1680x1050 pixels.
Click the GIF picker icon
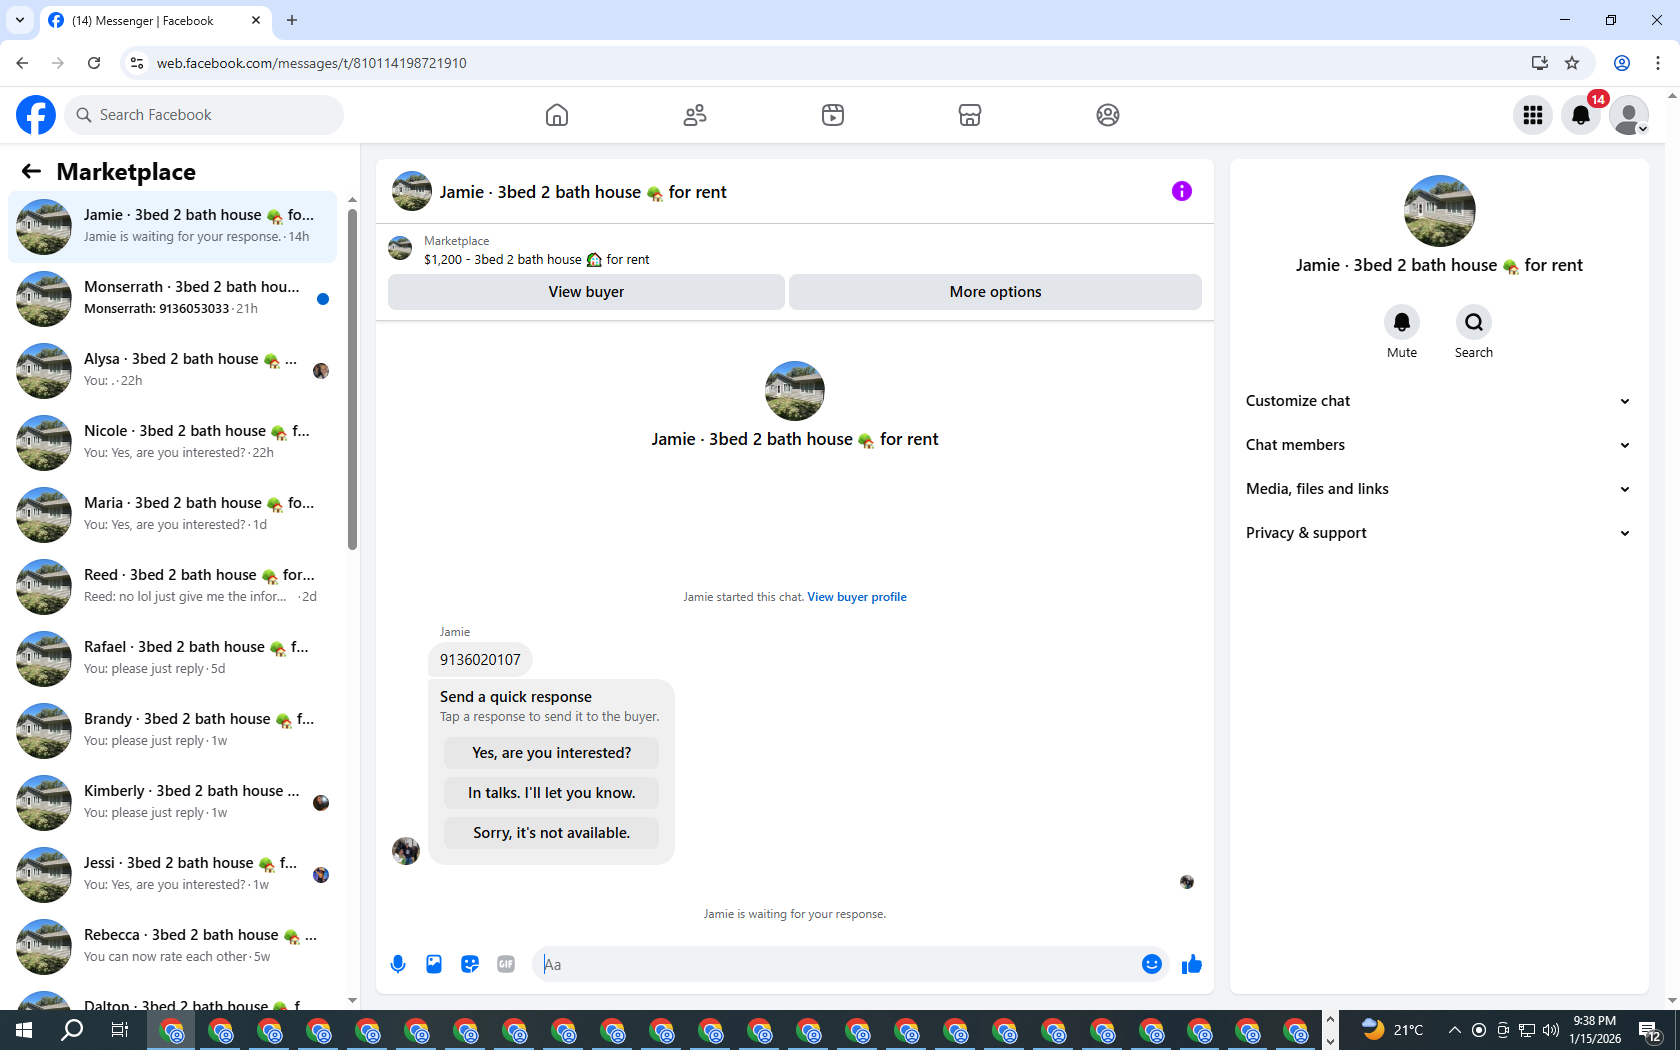tap(506, 964)
